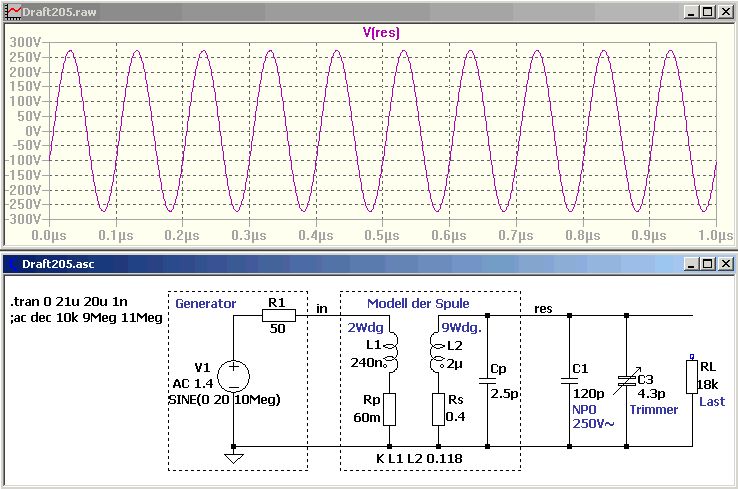The image size is (738, 489).
Task: Minimize the Draft205.raw window
Action: (691, 12)
